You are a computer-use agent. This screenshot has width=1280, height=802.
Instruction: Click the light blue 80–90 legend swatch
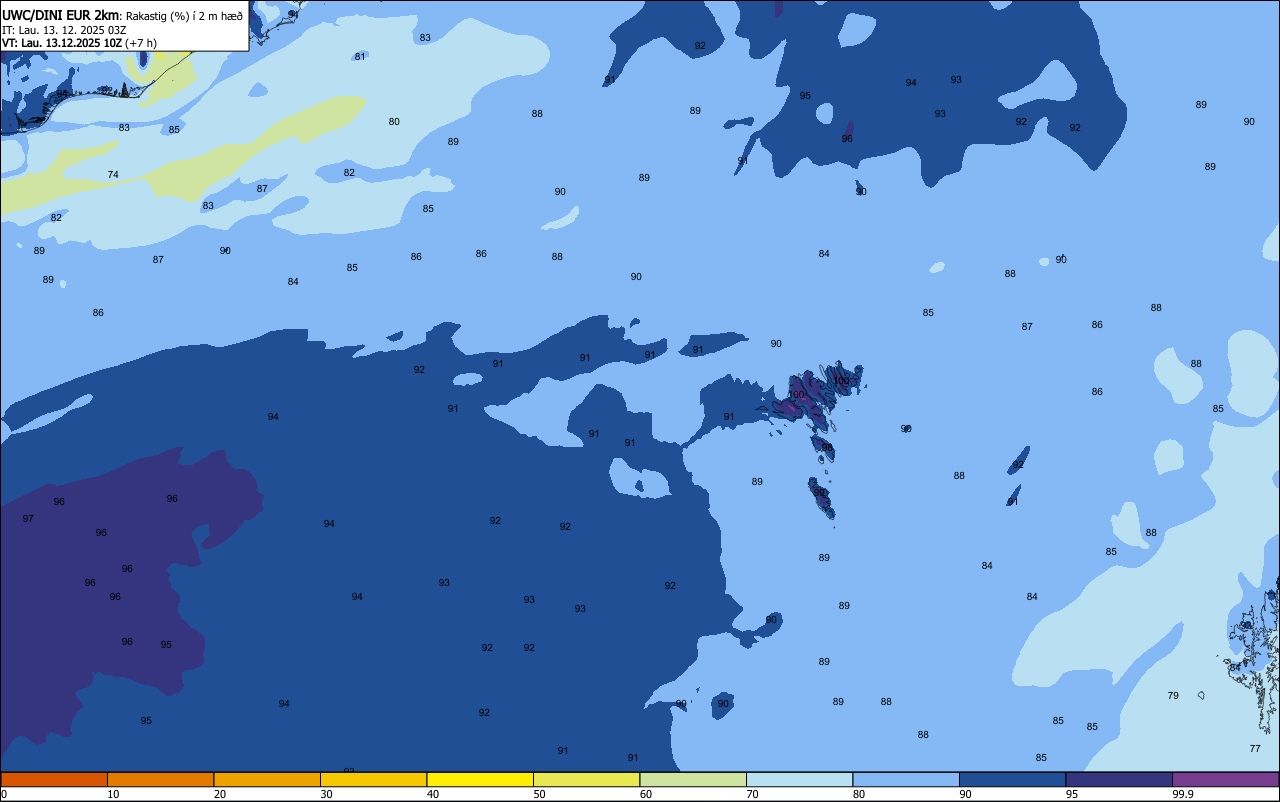[x=906, y=779]
